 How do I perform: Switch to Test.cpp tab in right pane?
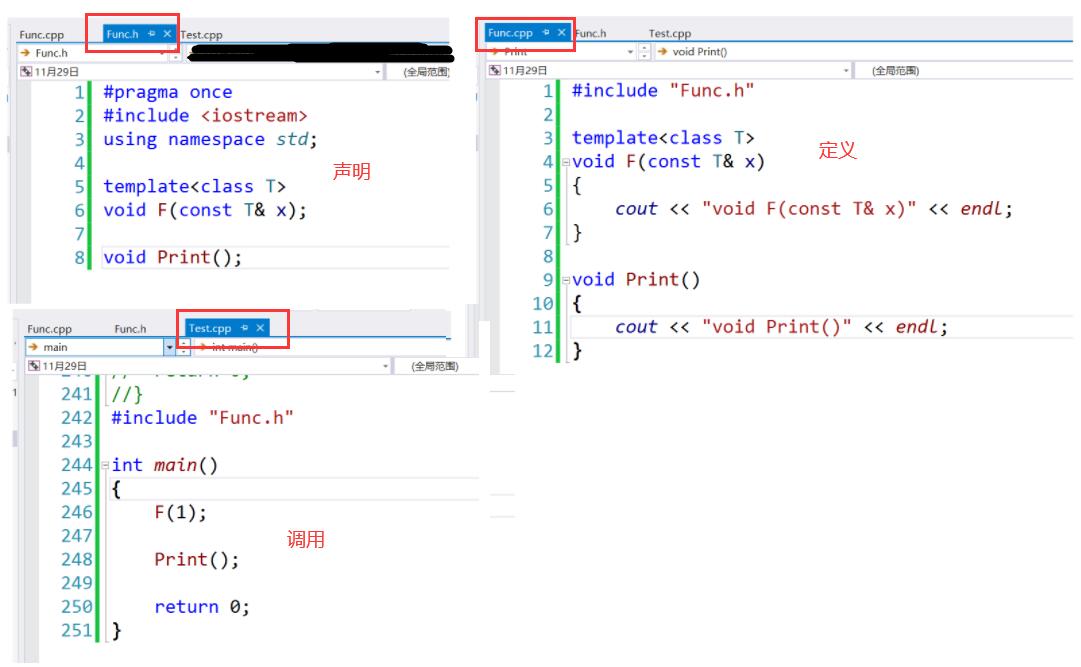(669, 34)
